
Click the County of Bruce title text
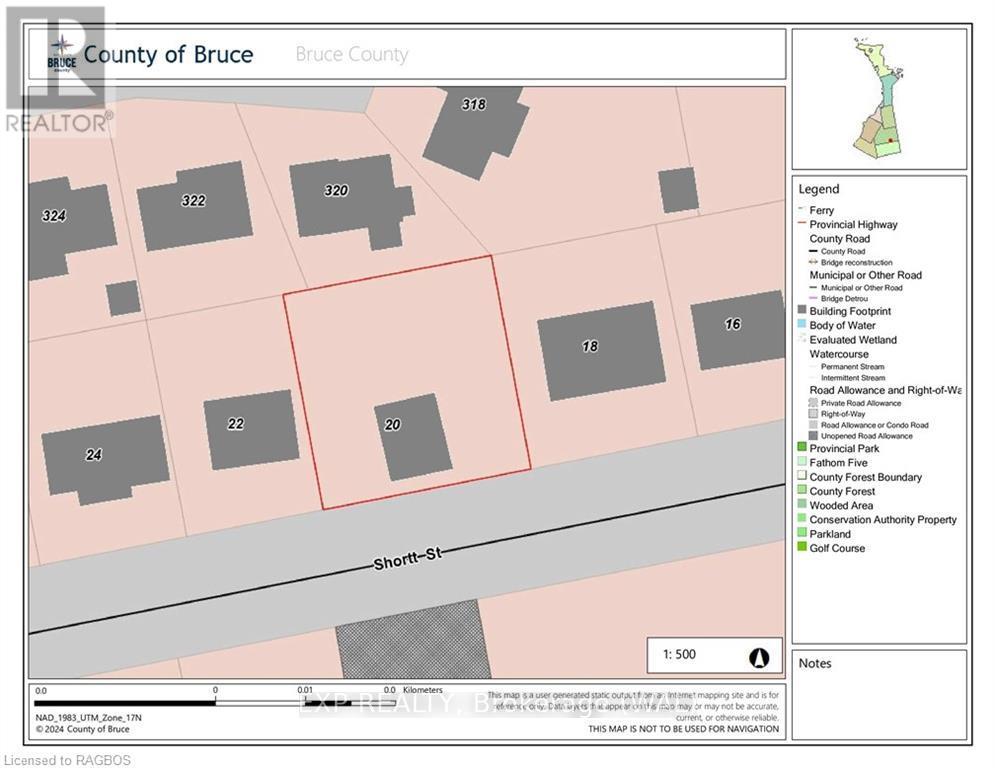[x=168, y=54]
